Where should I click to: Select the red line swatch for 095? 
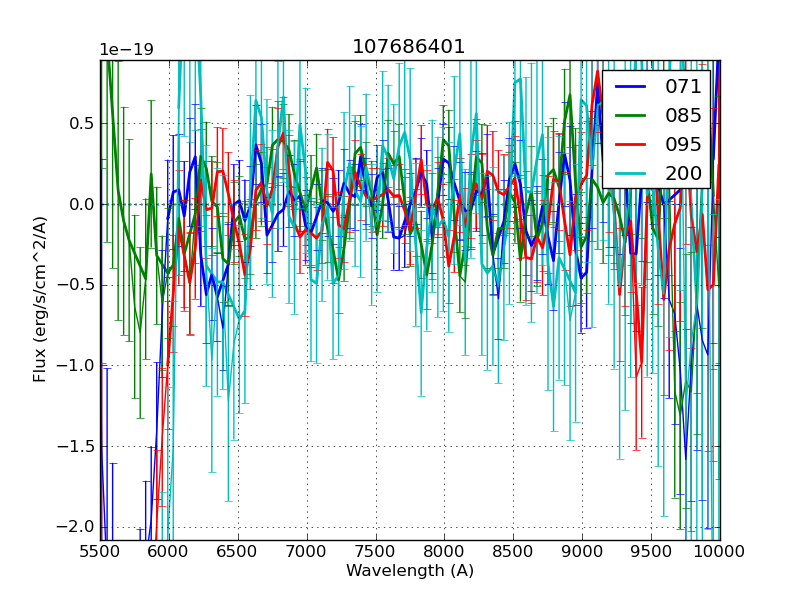coord(630,145)
